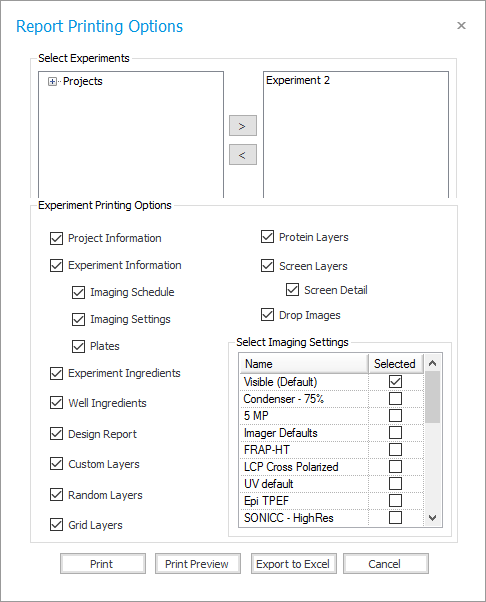This screenshot has width=486, height=602.
Task: Click the imaging settings scroll-up arrow
Action: coord(433,363)
